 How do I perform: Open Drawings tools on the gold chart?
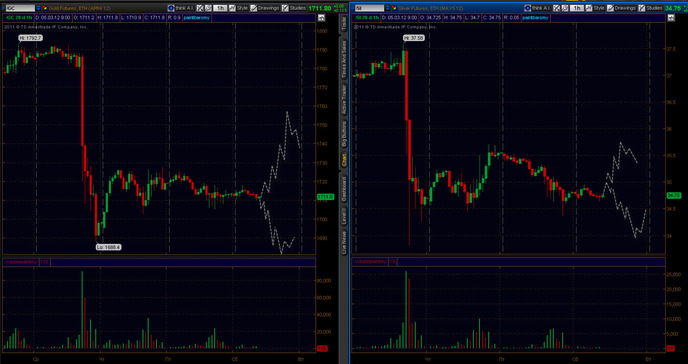click(265, 8)
